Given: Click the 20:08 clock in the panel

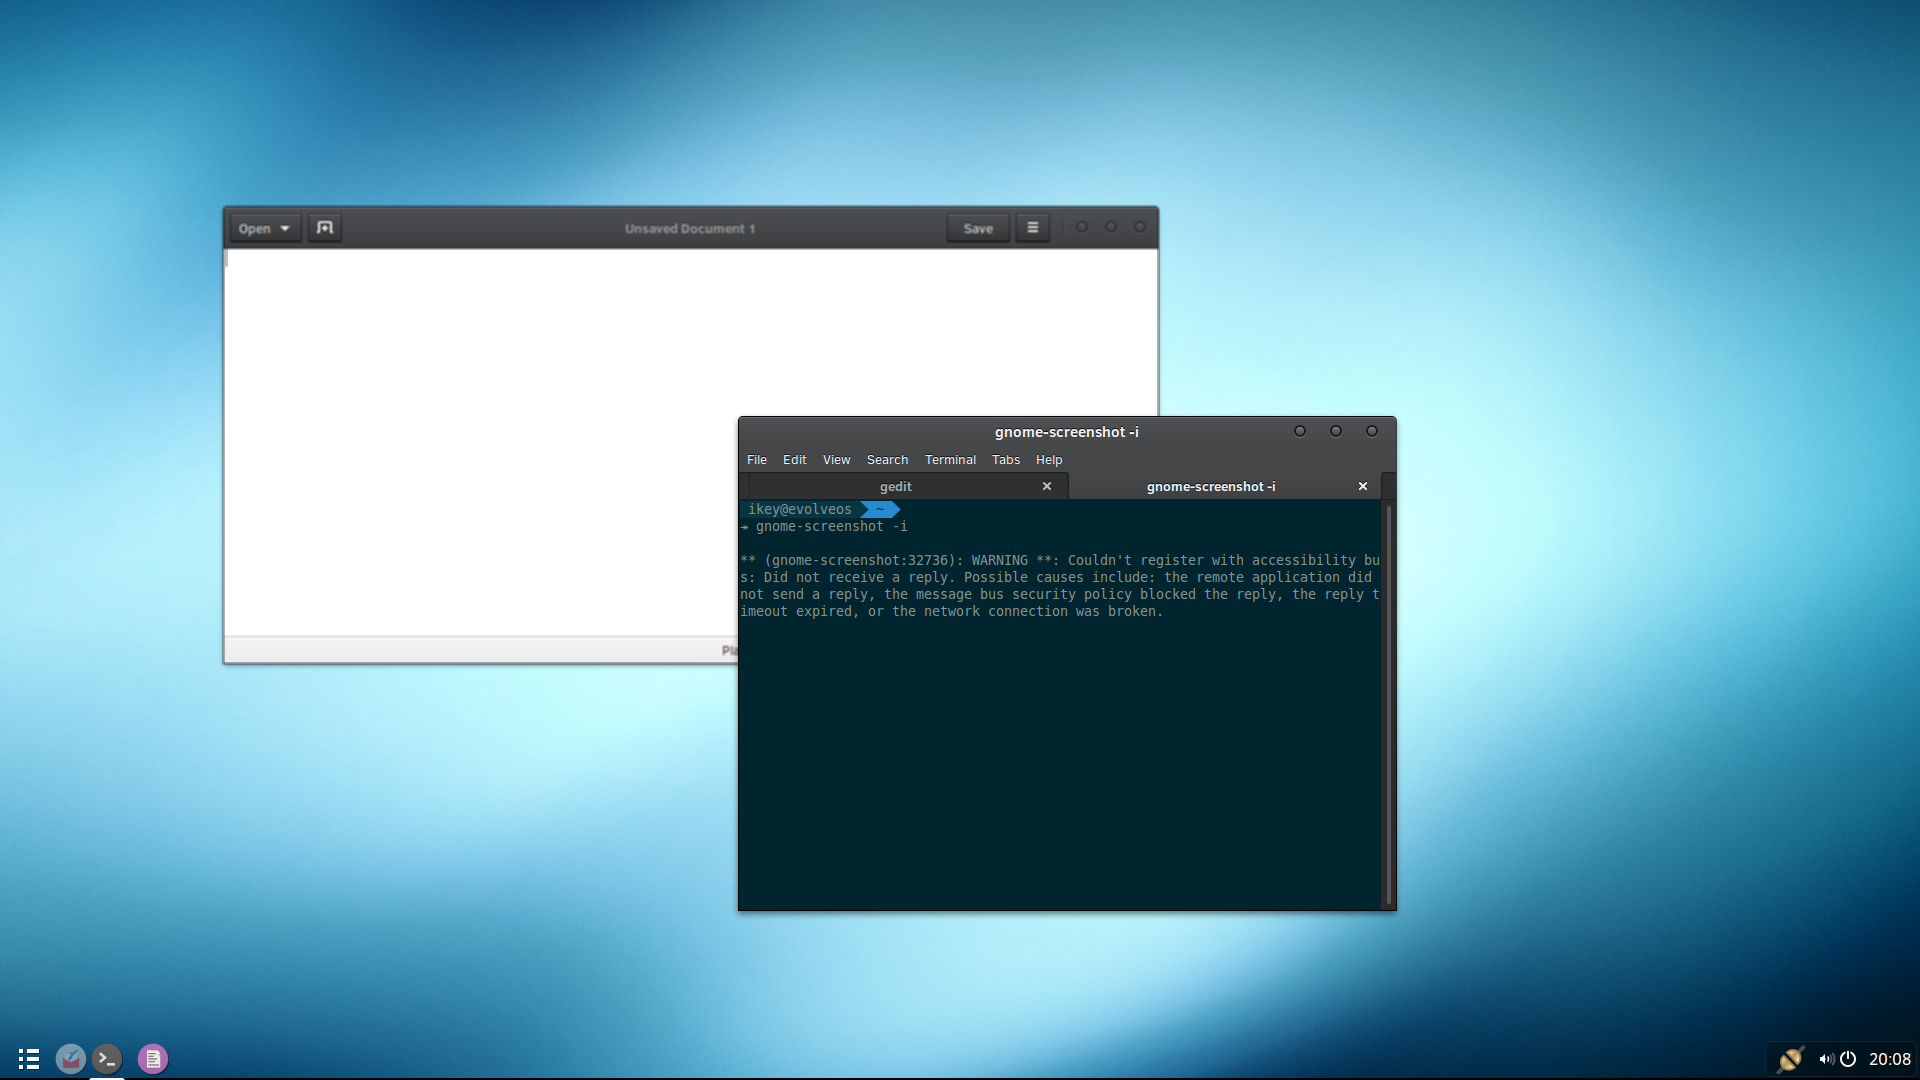Looking at the screenshot, I should tap(1890, 1059).
